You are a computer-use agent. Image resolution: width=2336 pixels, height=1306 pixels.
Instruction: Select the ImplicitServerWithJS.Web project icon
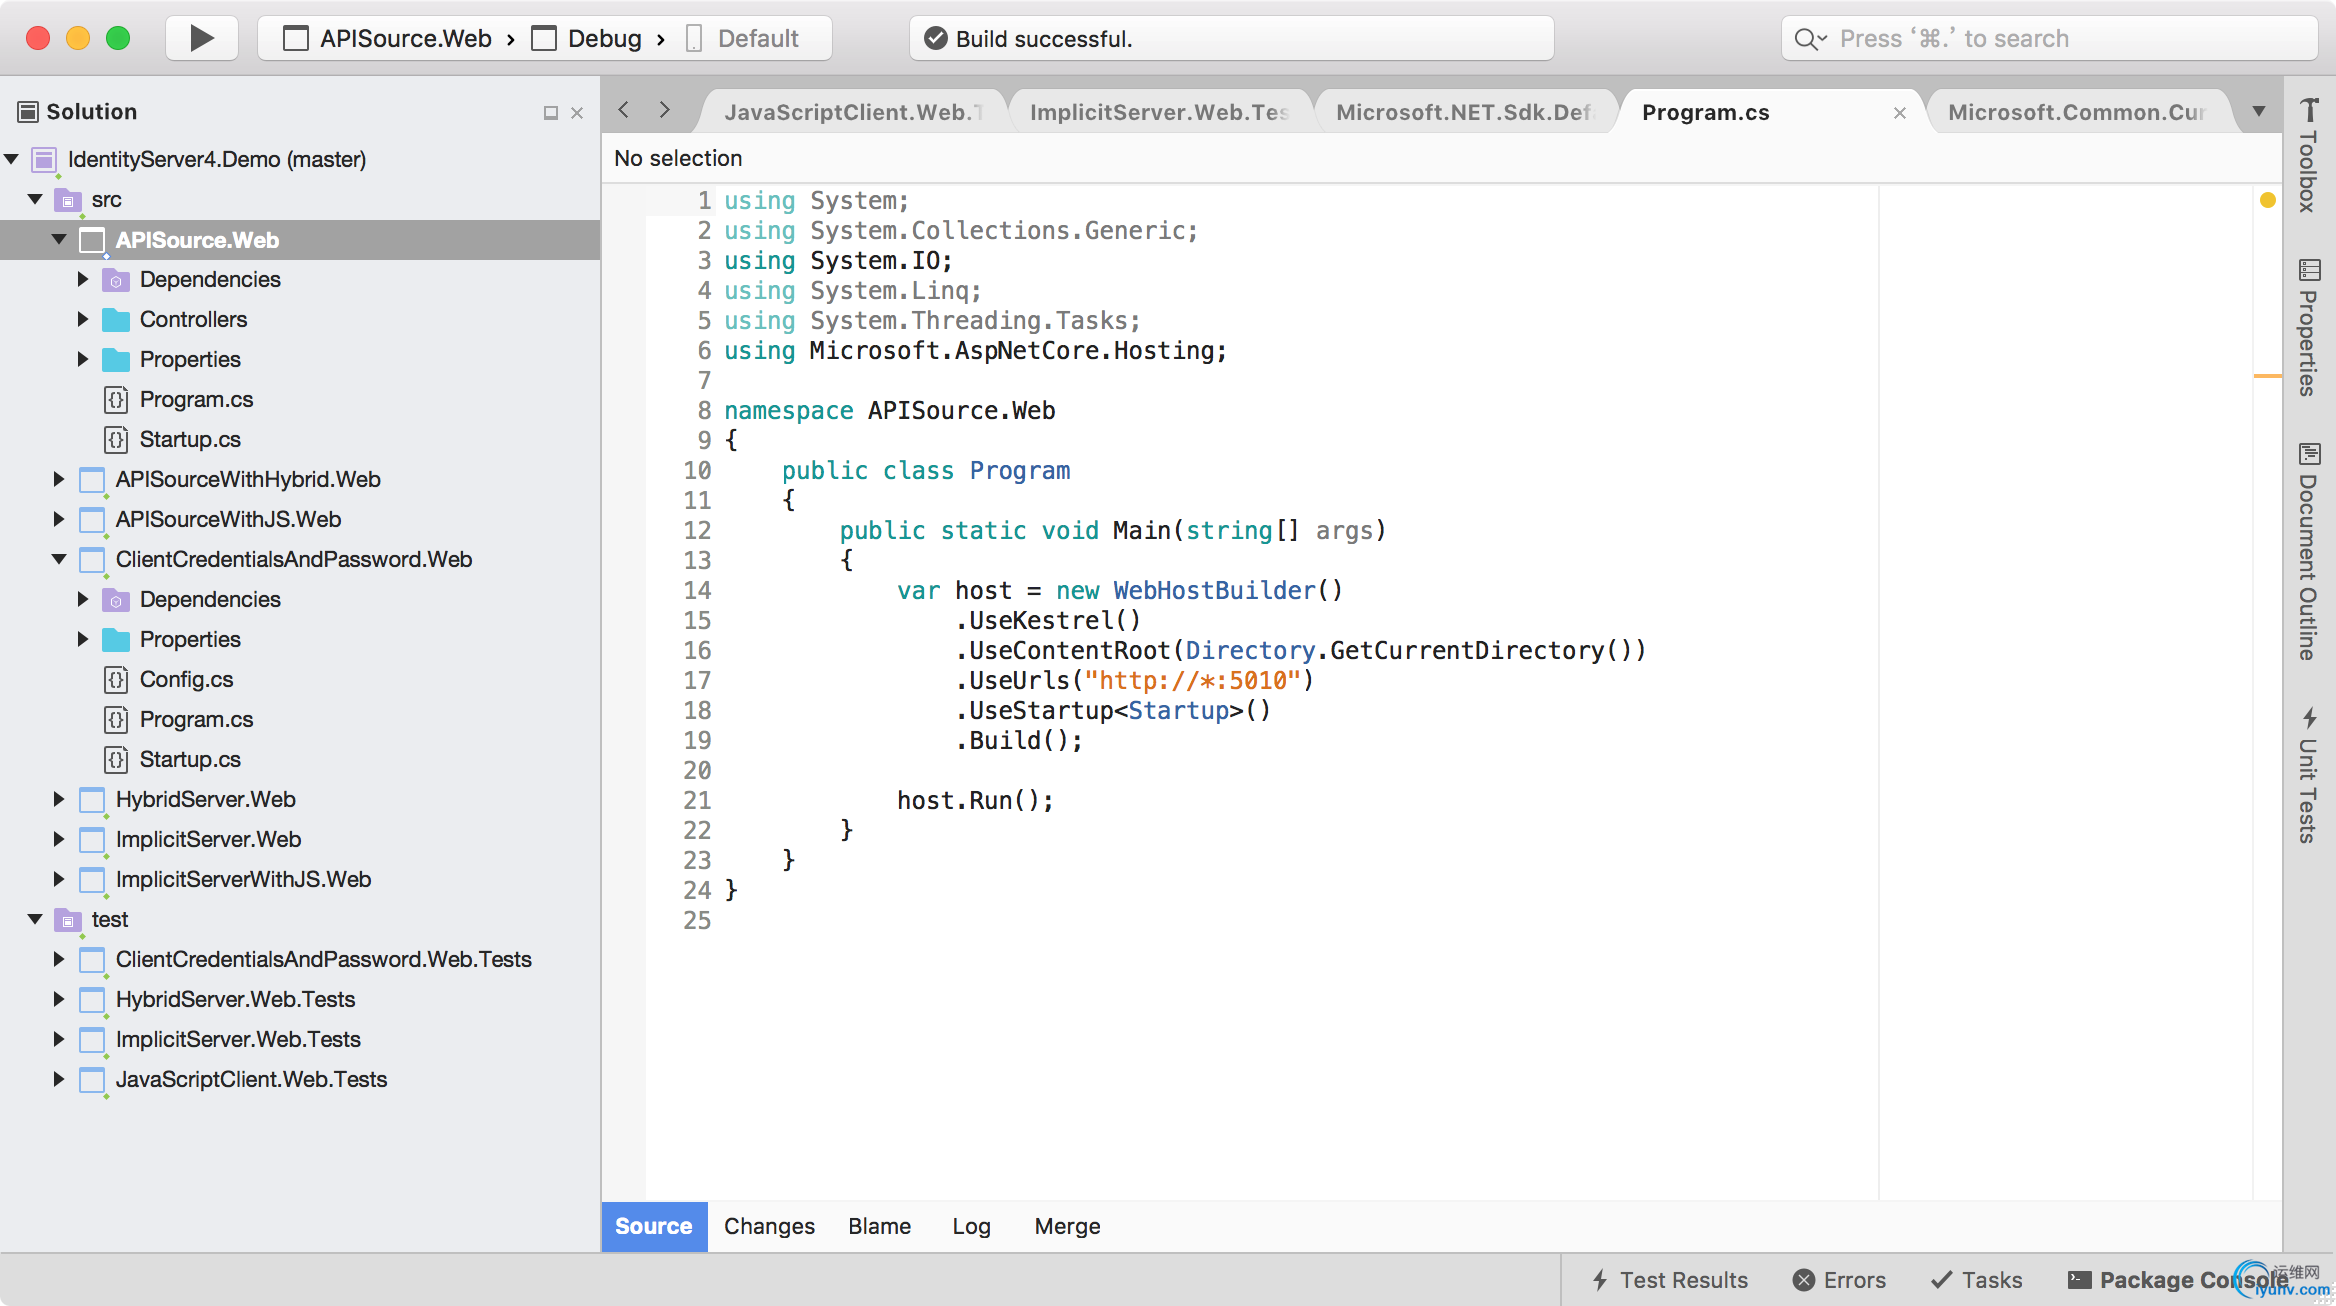[92, 880]
